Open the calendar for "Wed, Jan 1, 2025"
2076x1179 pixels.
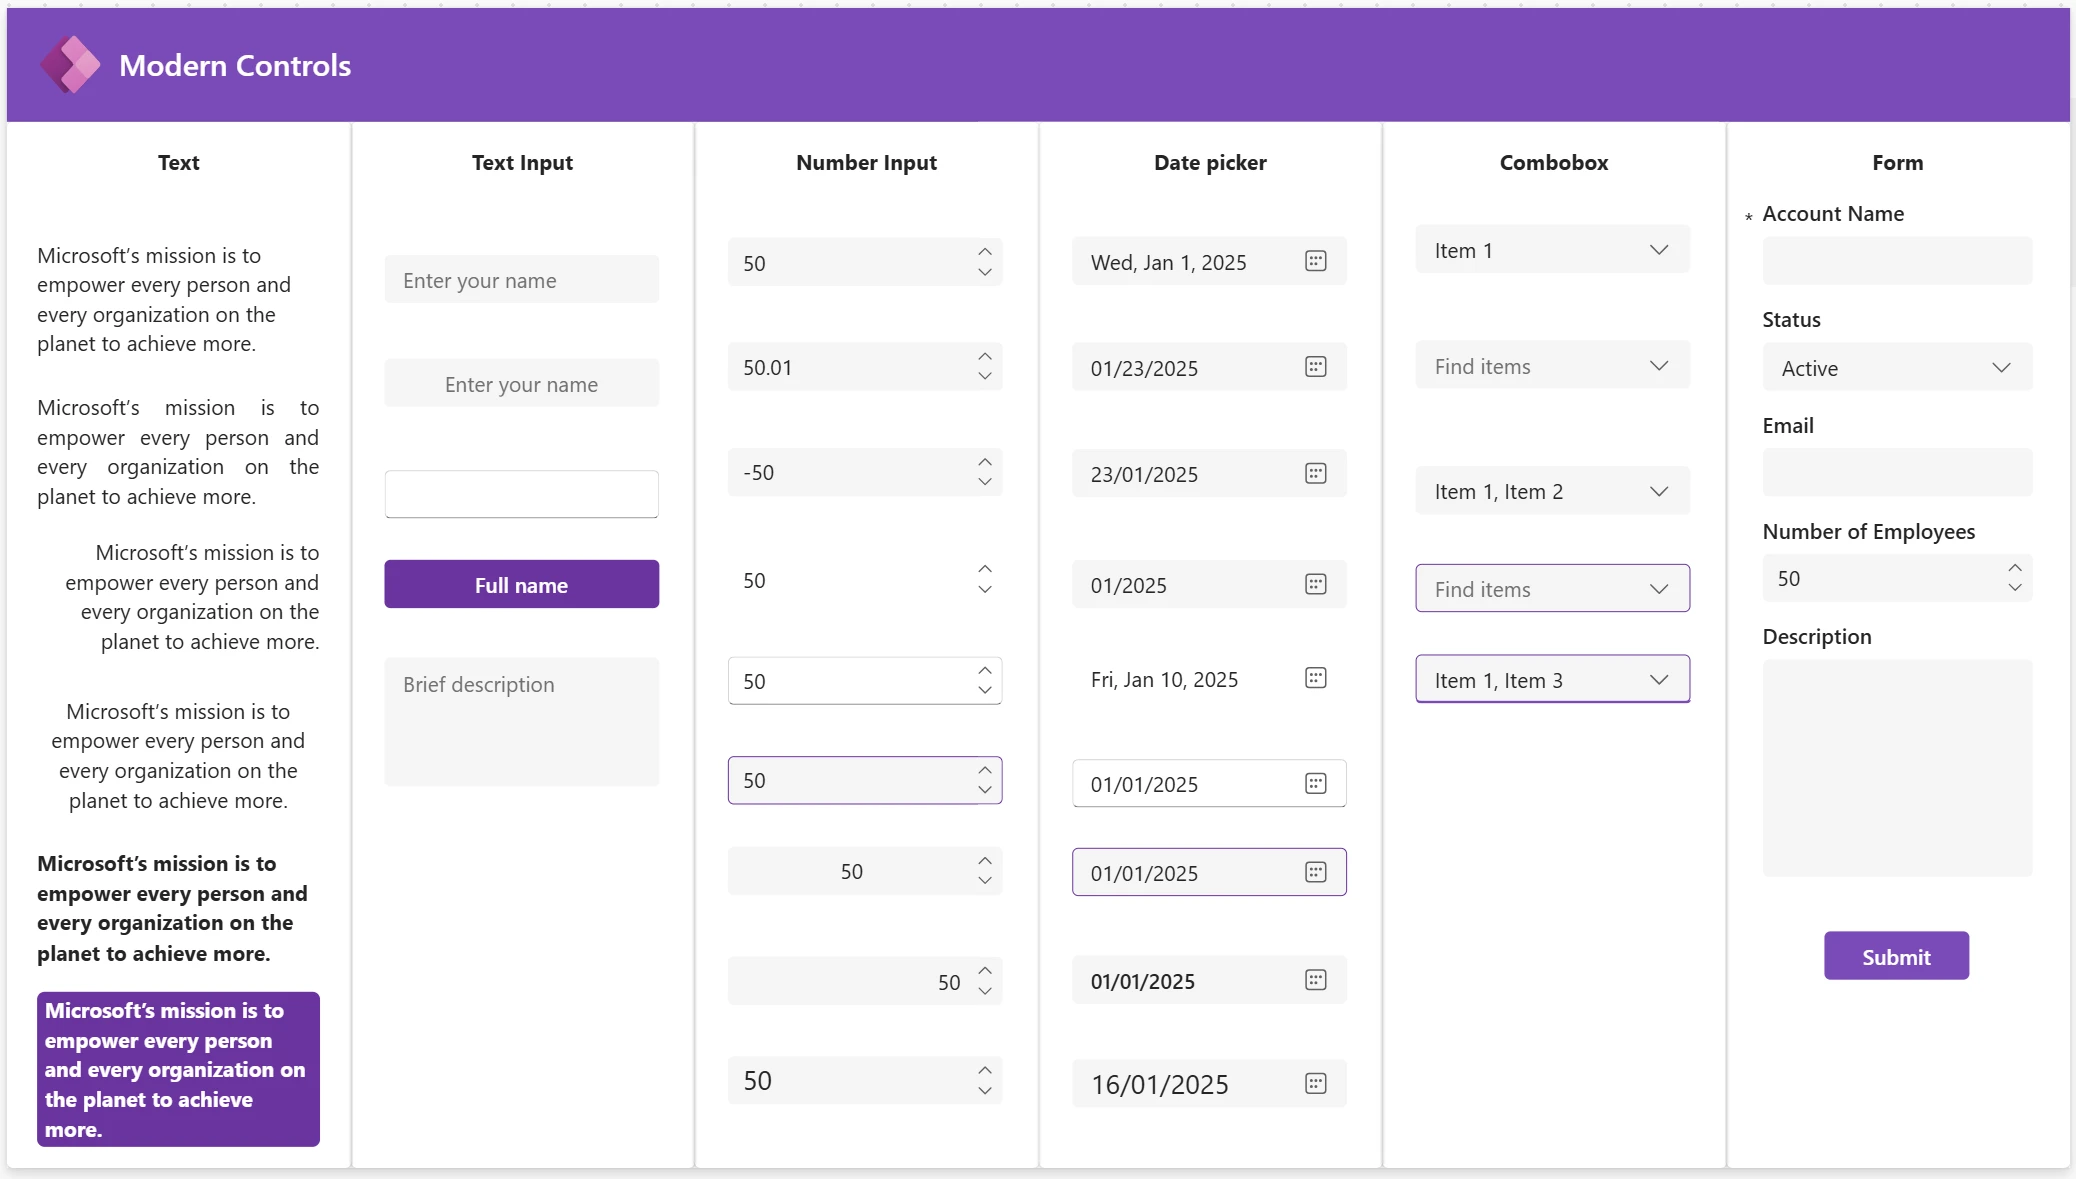point(1316,261)
